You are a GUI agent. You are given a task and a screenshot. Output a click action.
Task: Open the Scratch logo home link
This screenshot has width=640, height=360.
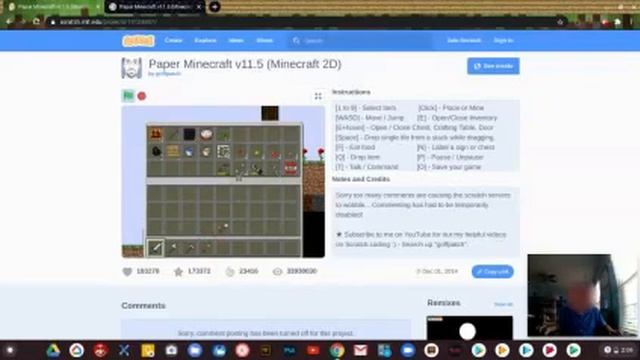[138, 40]
